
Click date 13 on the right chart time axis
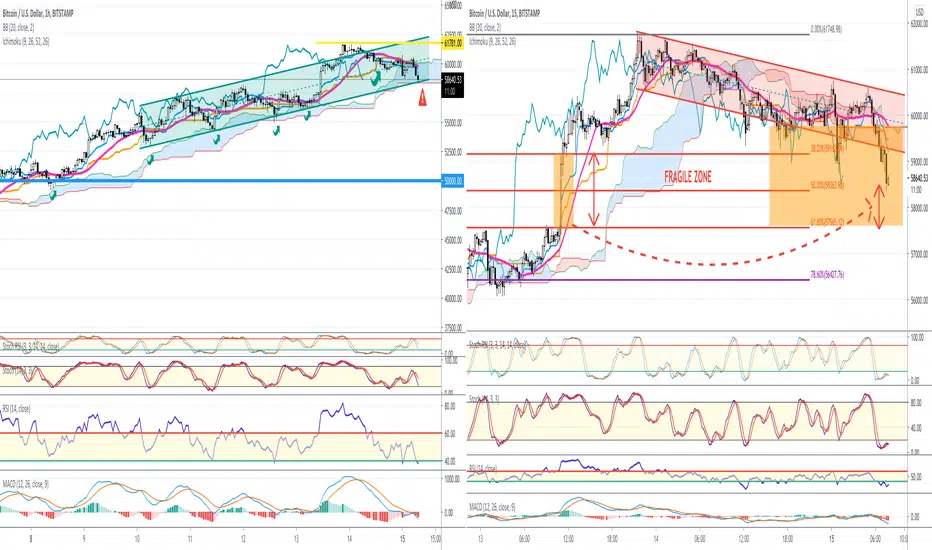[480, 539]
